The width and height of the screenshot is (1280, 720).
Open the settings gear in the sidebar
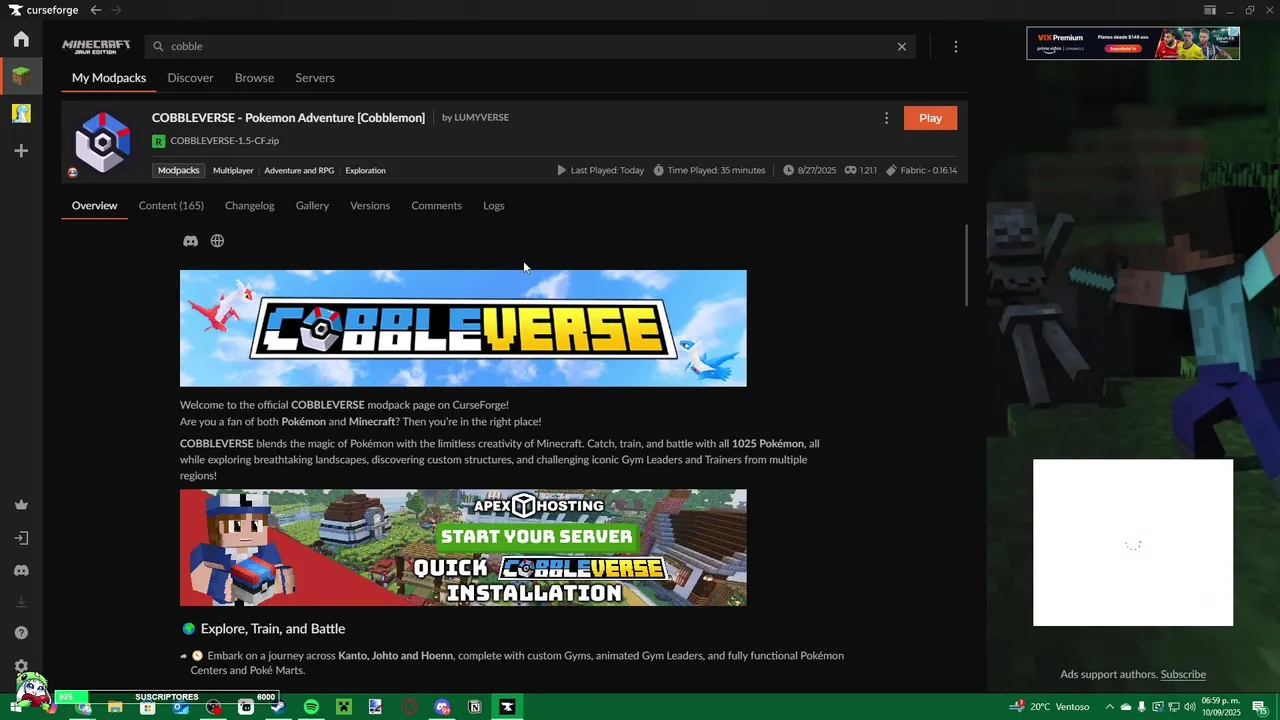tap(21, 666)
